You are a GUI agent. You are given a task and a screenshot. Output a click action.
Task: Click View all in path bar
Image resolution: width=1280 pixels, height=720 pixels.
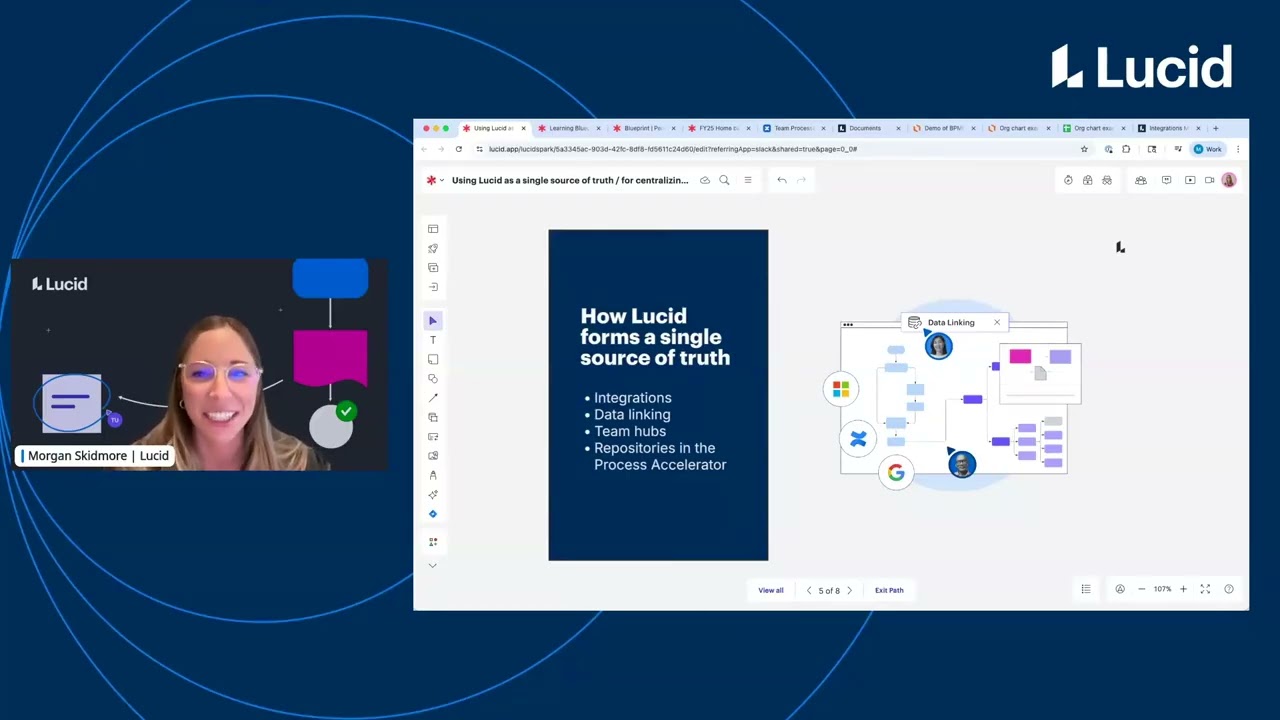coord(771,590)
